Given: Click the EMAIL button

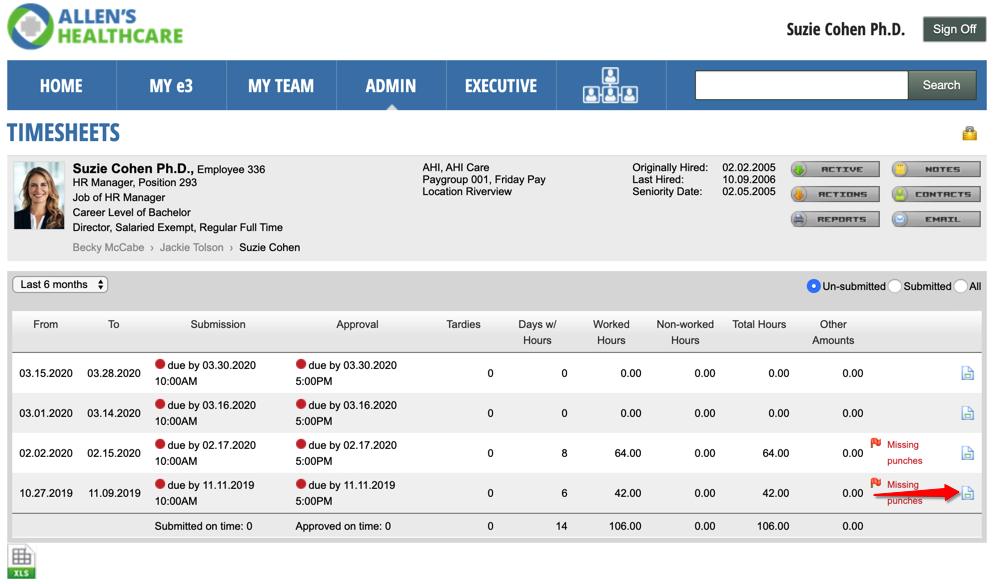Looking at the screenshot, I should click(936, 218).
